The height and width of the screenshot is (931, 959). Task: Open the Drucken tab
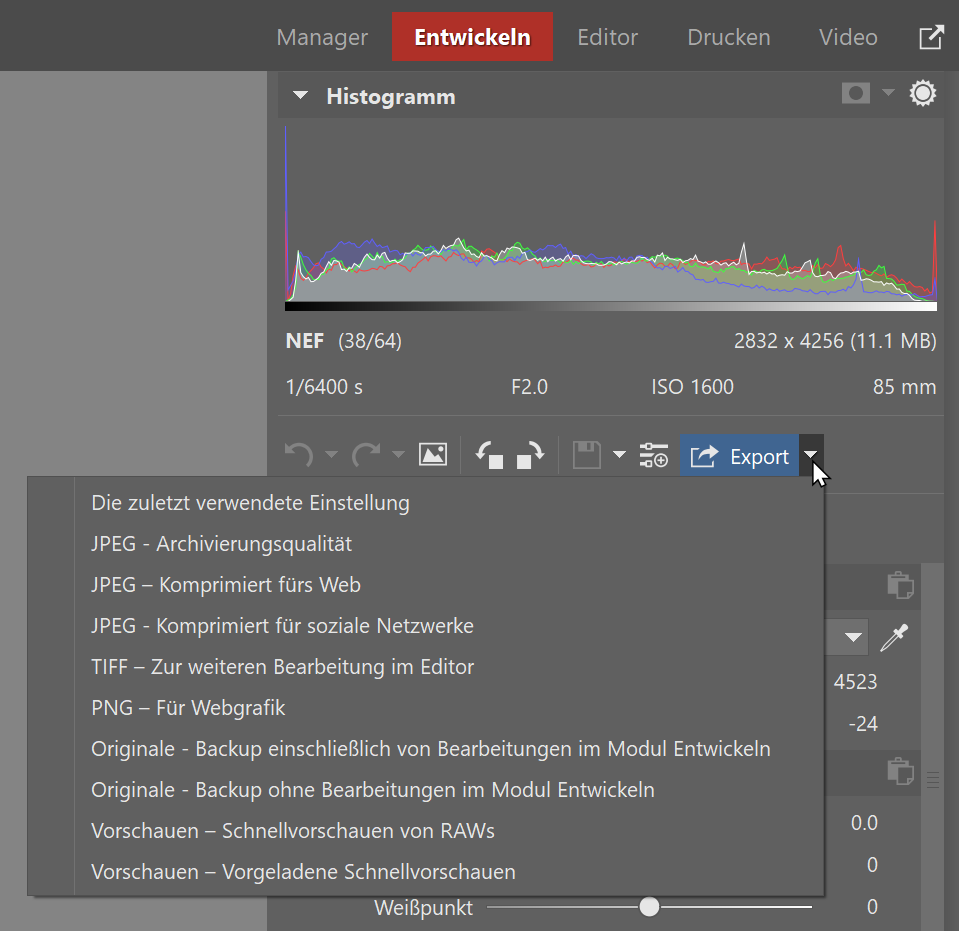tap(728, 37)
